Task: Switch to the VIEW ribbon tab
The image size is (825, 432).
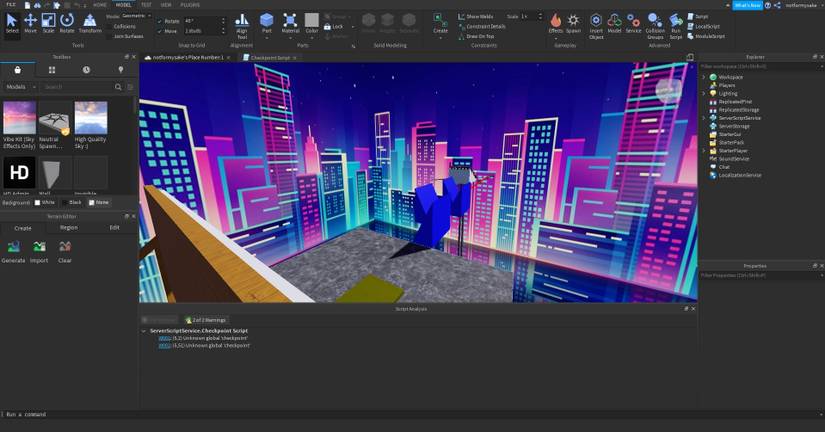Action: pyautogui.click(x=166, y=5)
